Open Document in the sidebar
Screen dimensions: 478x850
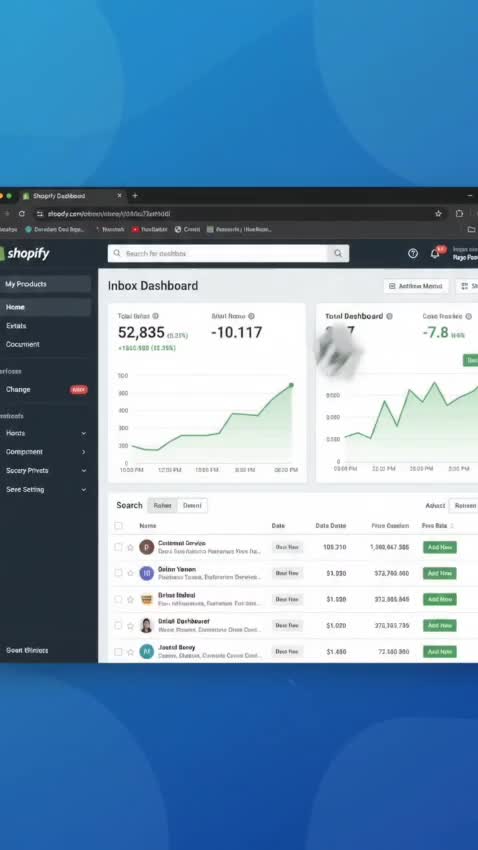(x=22, y=344)
